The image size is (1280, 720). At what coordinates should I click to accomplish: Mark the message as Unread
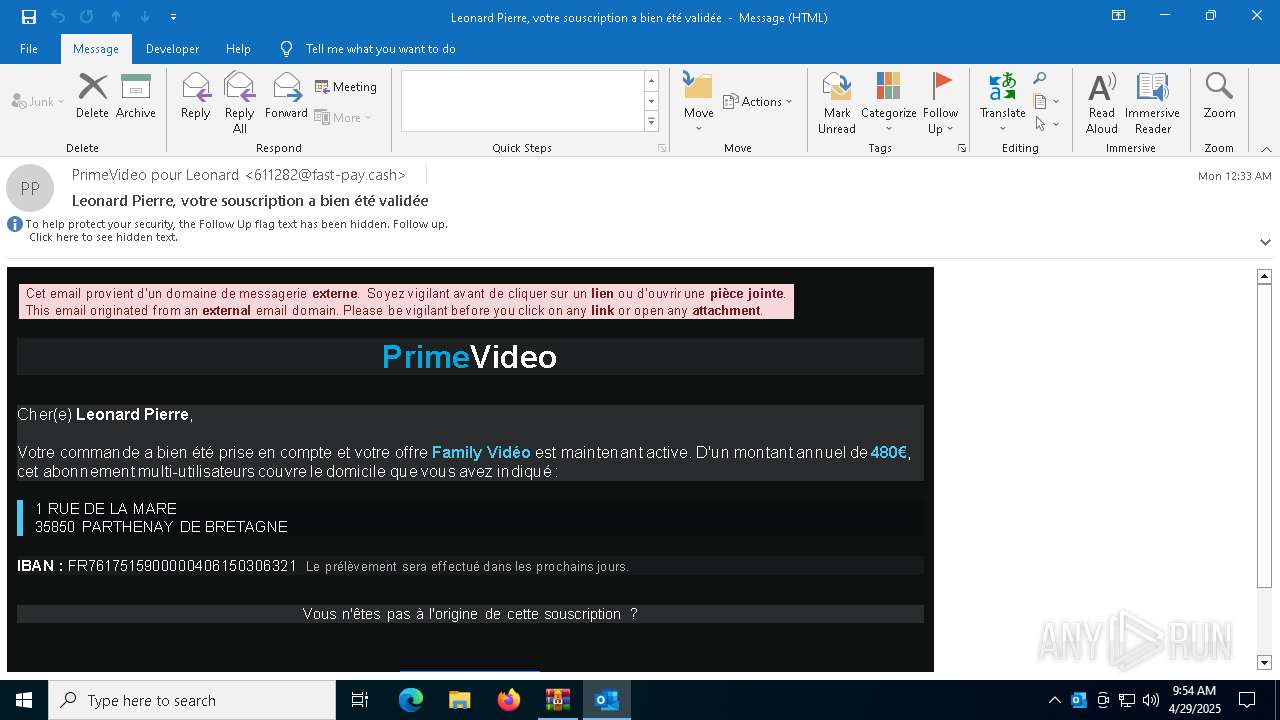[x=837, y=102]
